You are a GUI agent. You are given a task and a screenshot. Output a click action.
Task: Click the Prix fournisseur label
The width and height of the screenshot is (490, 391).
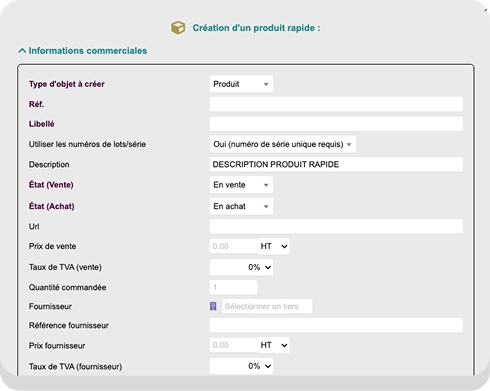(57, 346)
